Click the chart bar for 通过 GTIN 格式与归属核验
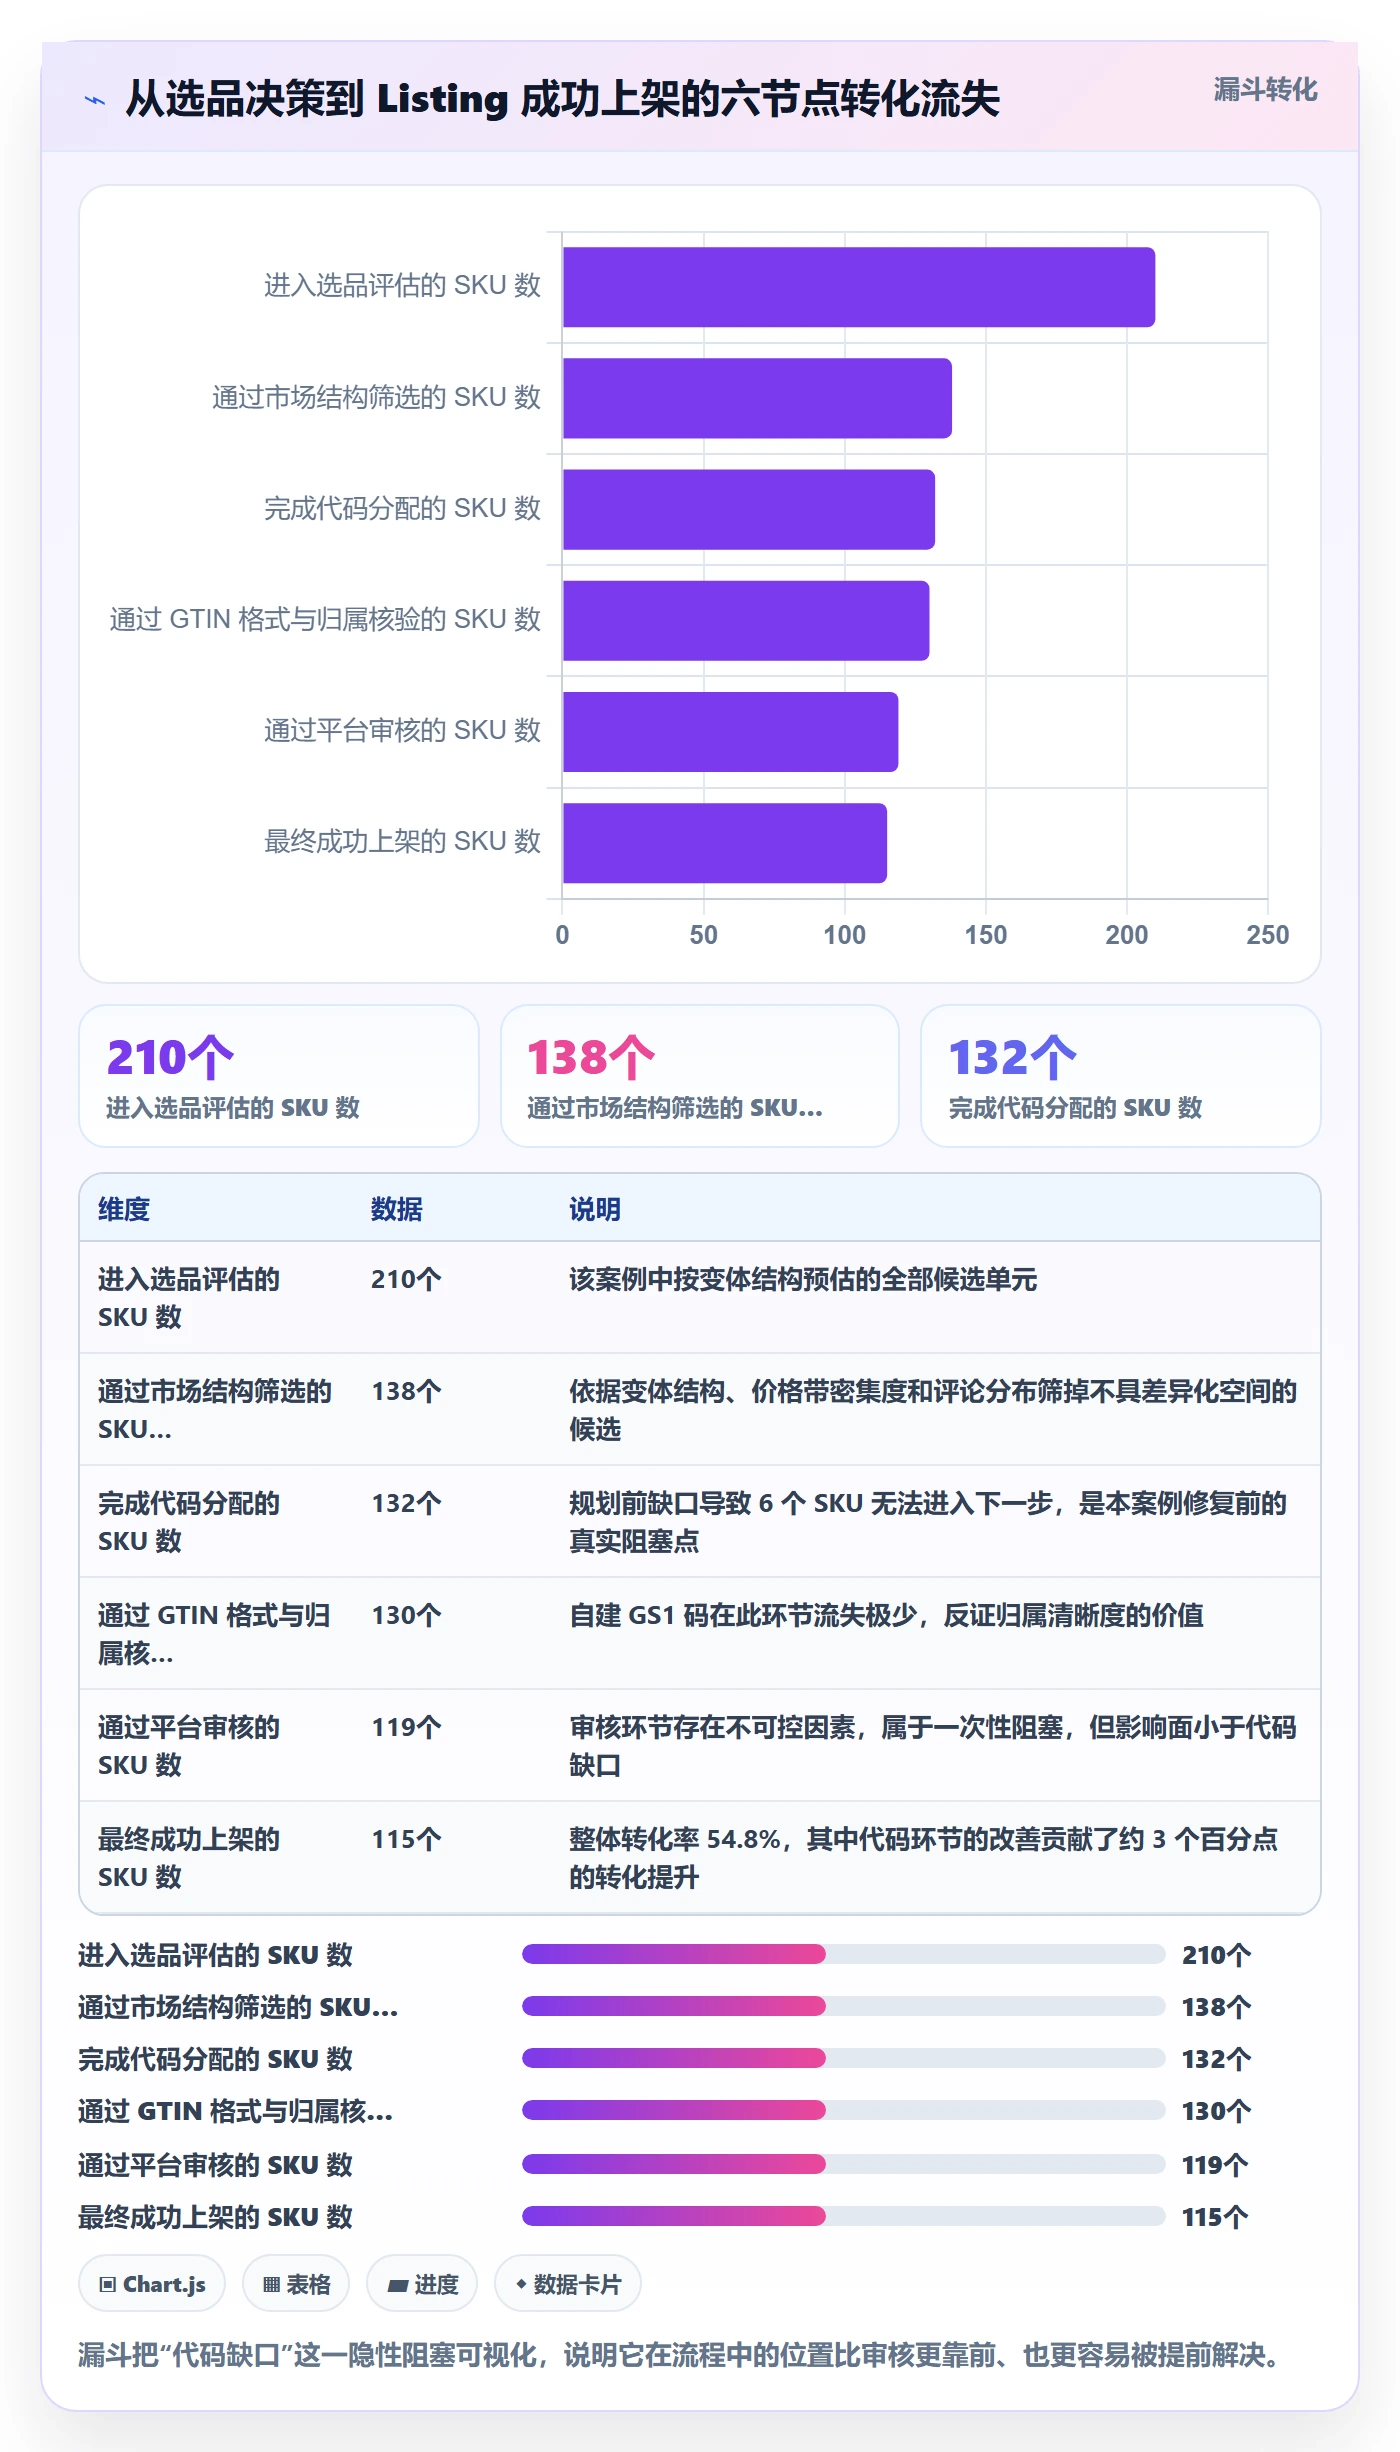 click(x=746, y=620)
